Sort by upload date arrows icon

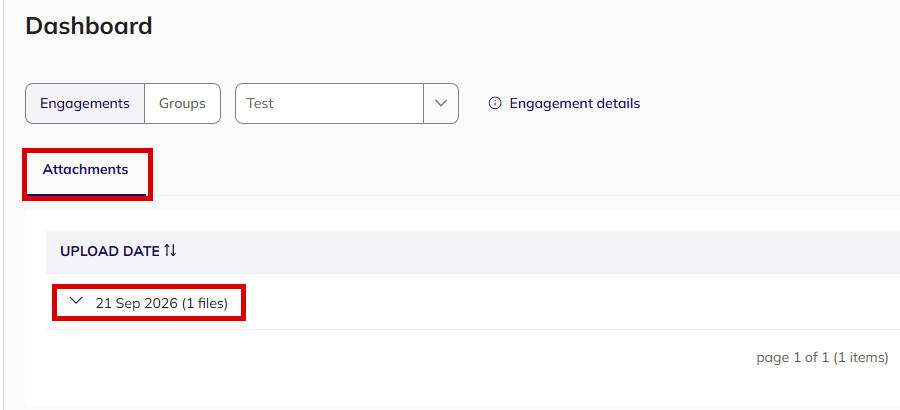pyautogui.click(x=170, y=250)
